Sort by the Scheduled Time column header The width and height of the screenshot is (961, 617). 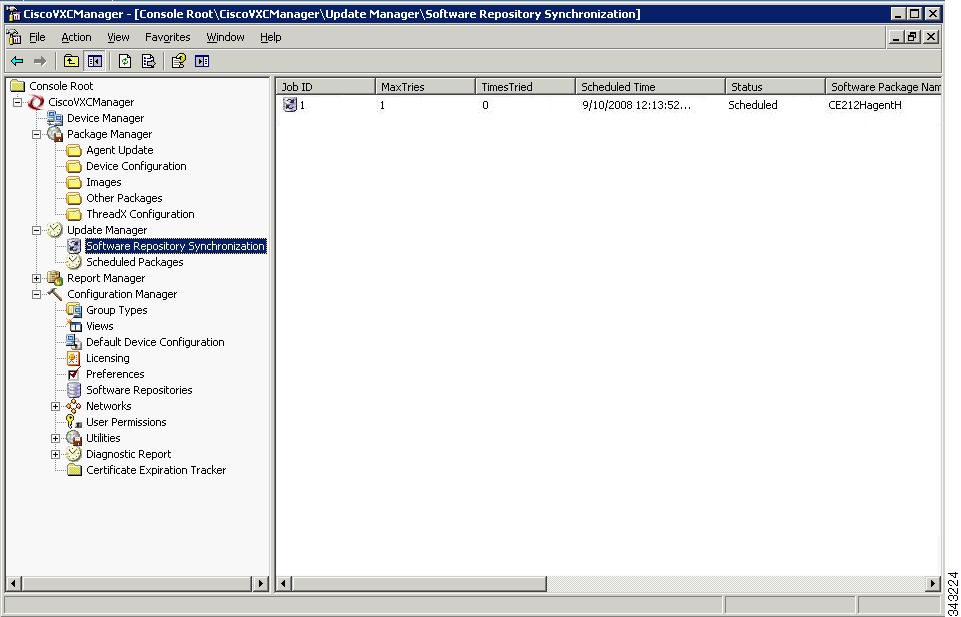coord(650,87)
